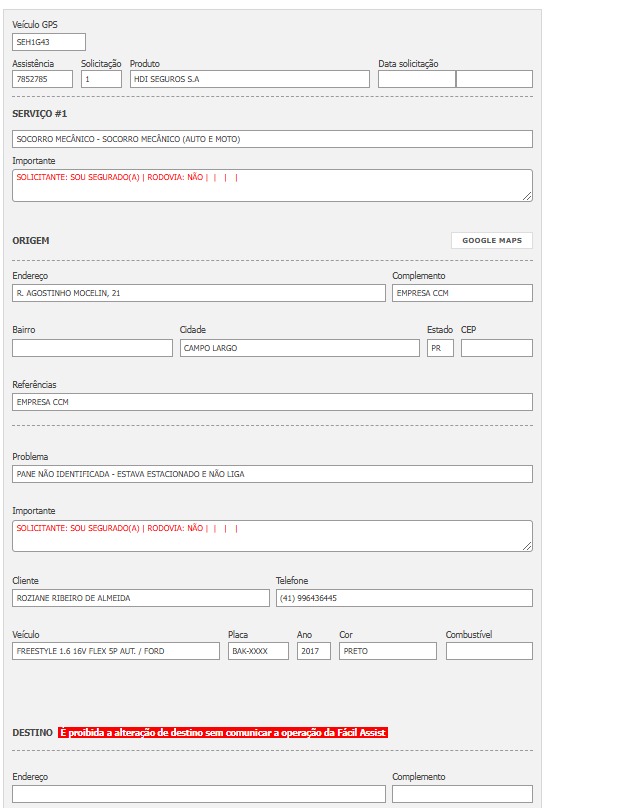This screenshot has height=808, width=630.
Task: Select the Assistência number field
Action: point(43,79)
